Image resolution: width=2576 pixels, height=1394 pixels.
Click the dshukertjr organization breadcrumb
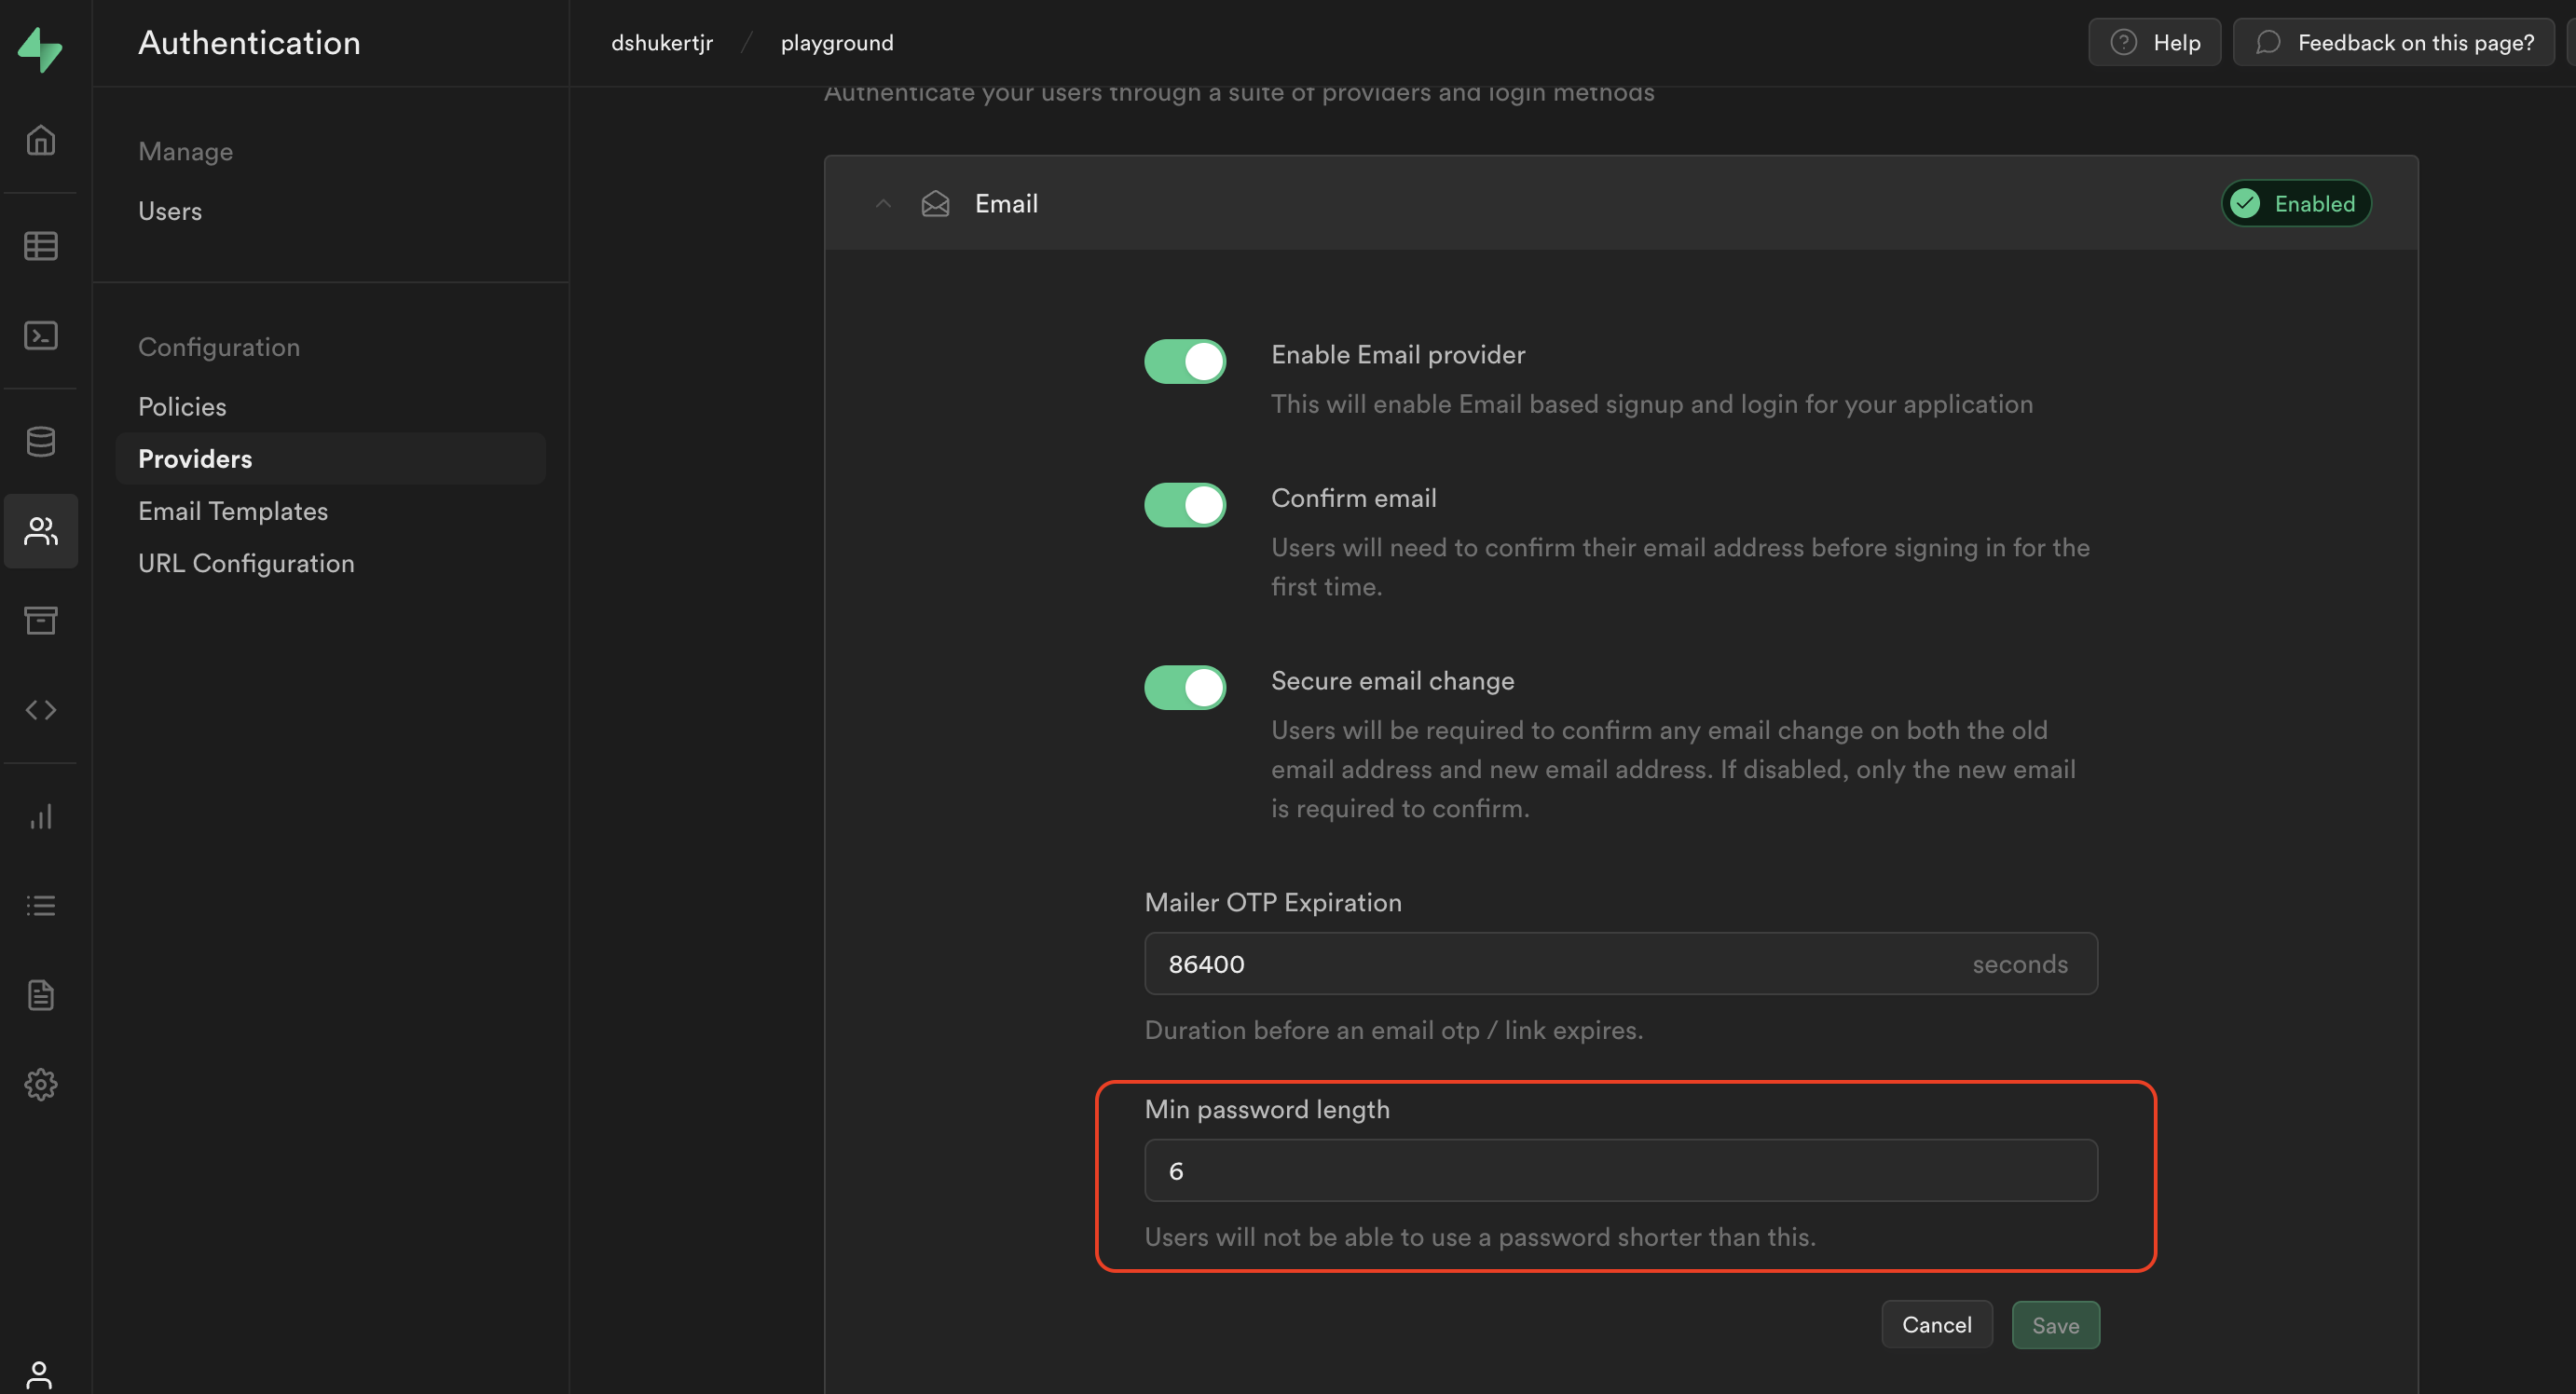point(662,42)
